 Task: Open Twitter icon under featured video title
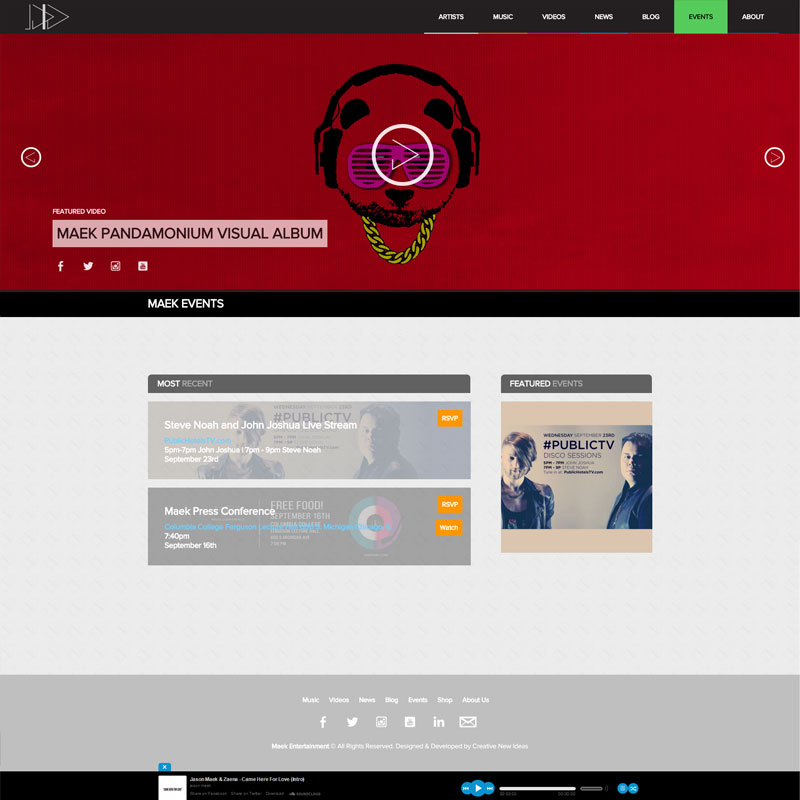pyautogui.click(x=88, y=266)
